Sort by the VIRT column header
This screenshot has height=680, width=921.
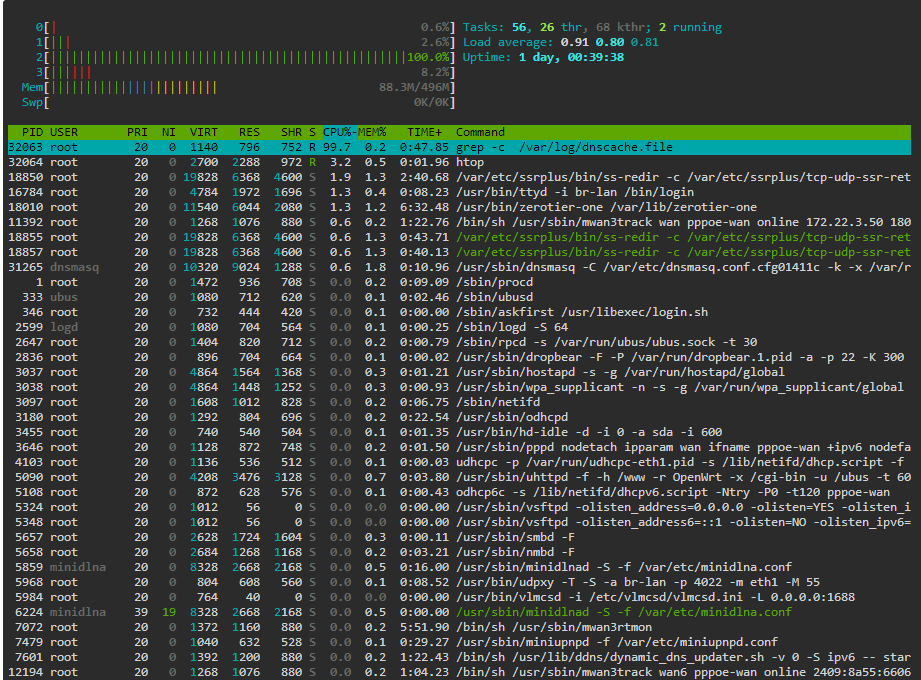(204, 132)
